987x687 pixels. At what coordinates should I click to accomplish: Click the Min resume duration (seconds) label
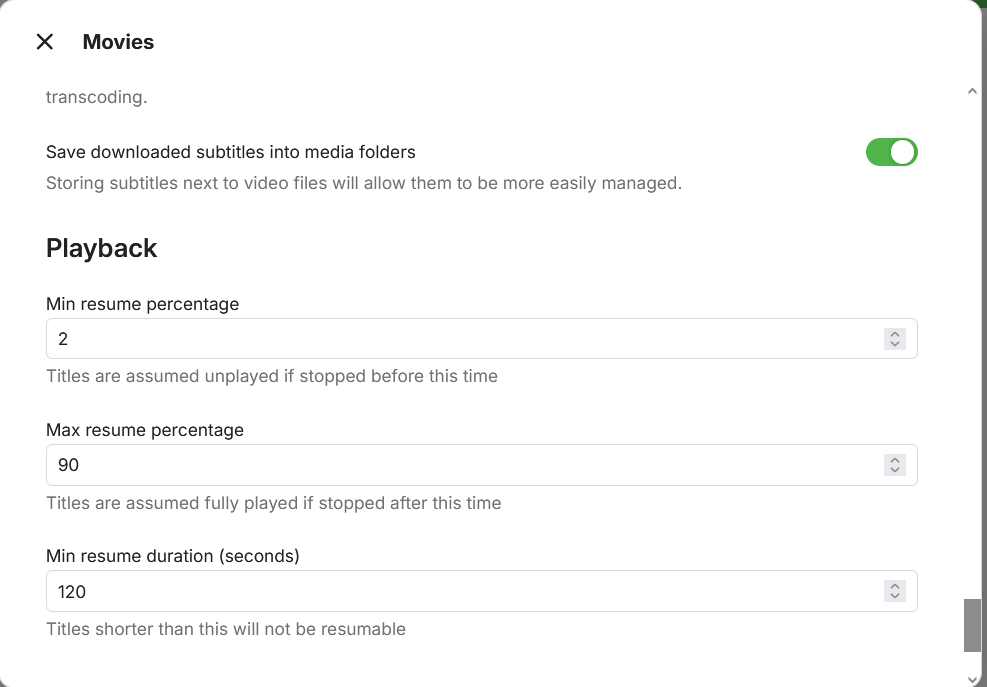pos(172,556)
